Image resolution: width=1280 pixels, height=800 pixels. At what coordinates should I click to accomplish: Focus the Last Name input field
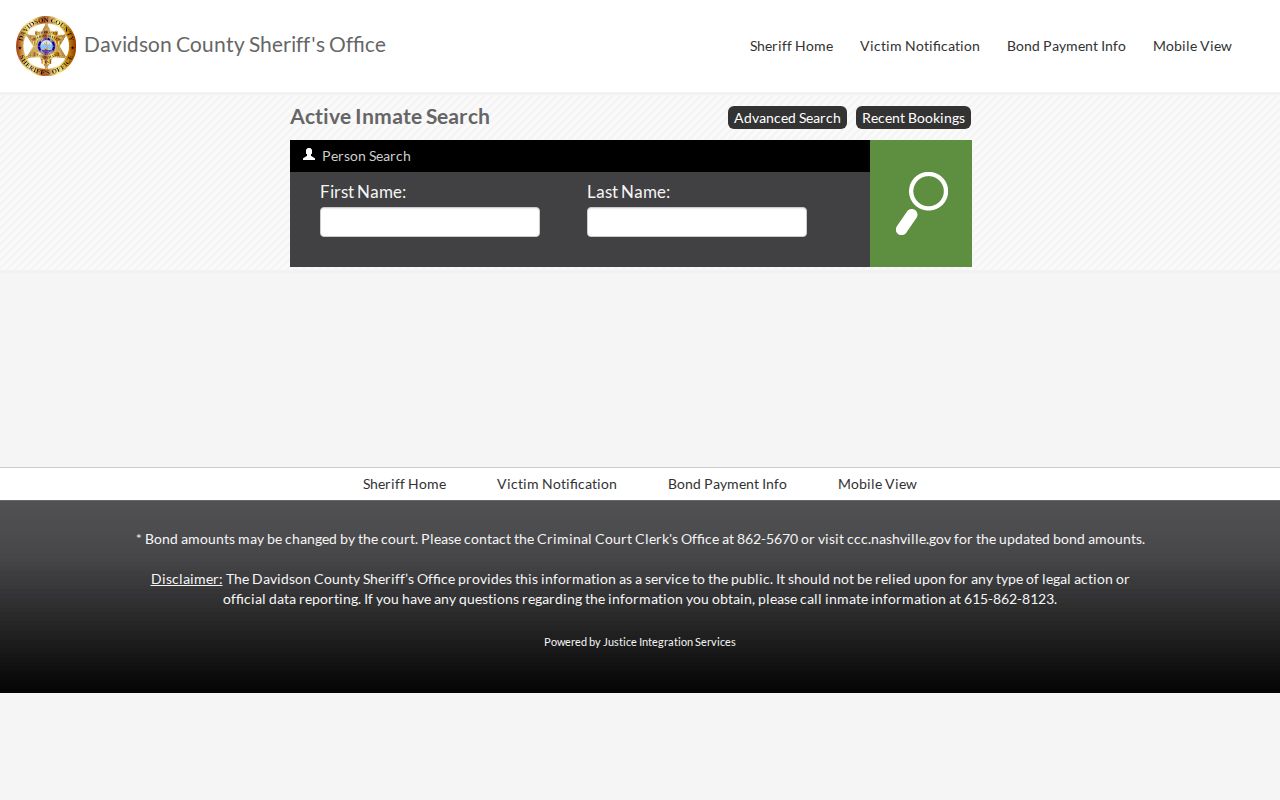click(x=697, y=222)
